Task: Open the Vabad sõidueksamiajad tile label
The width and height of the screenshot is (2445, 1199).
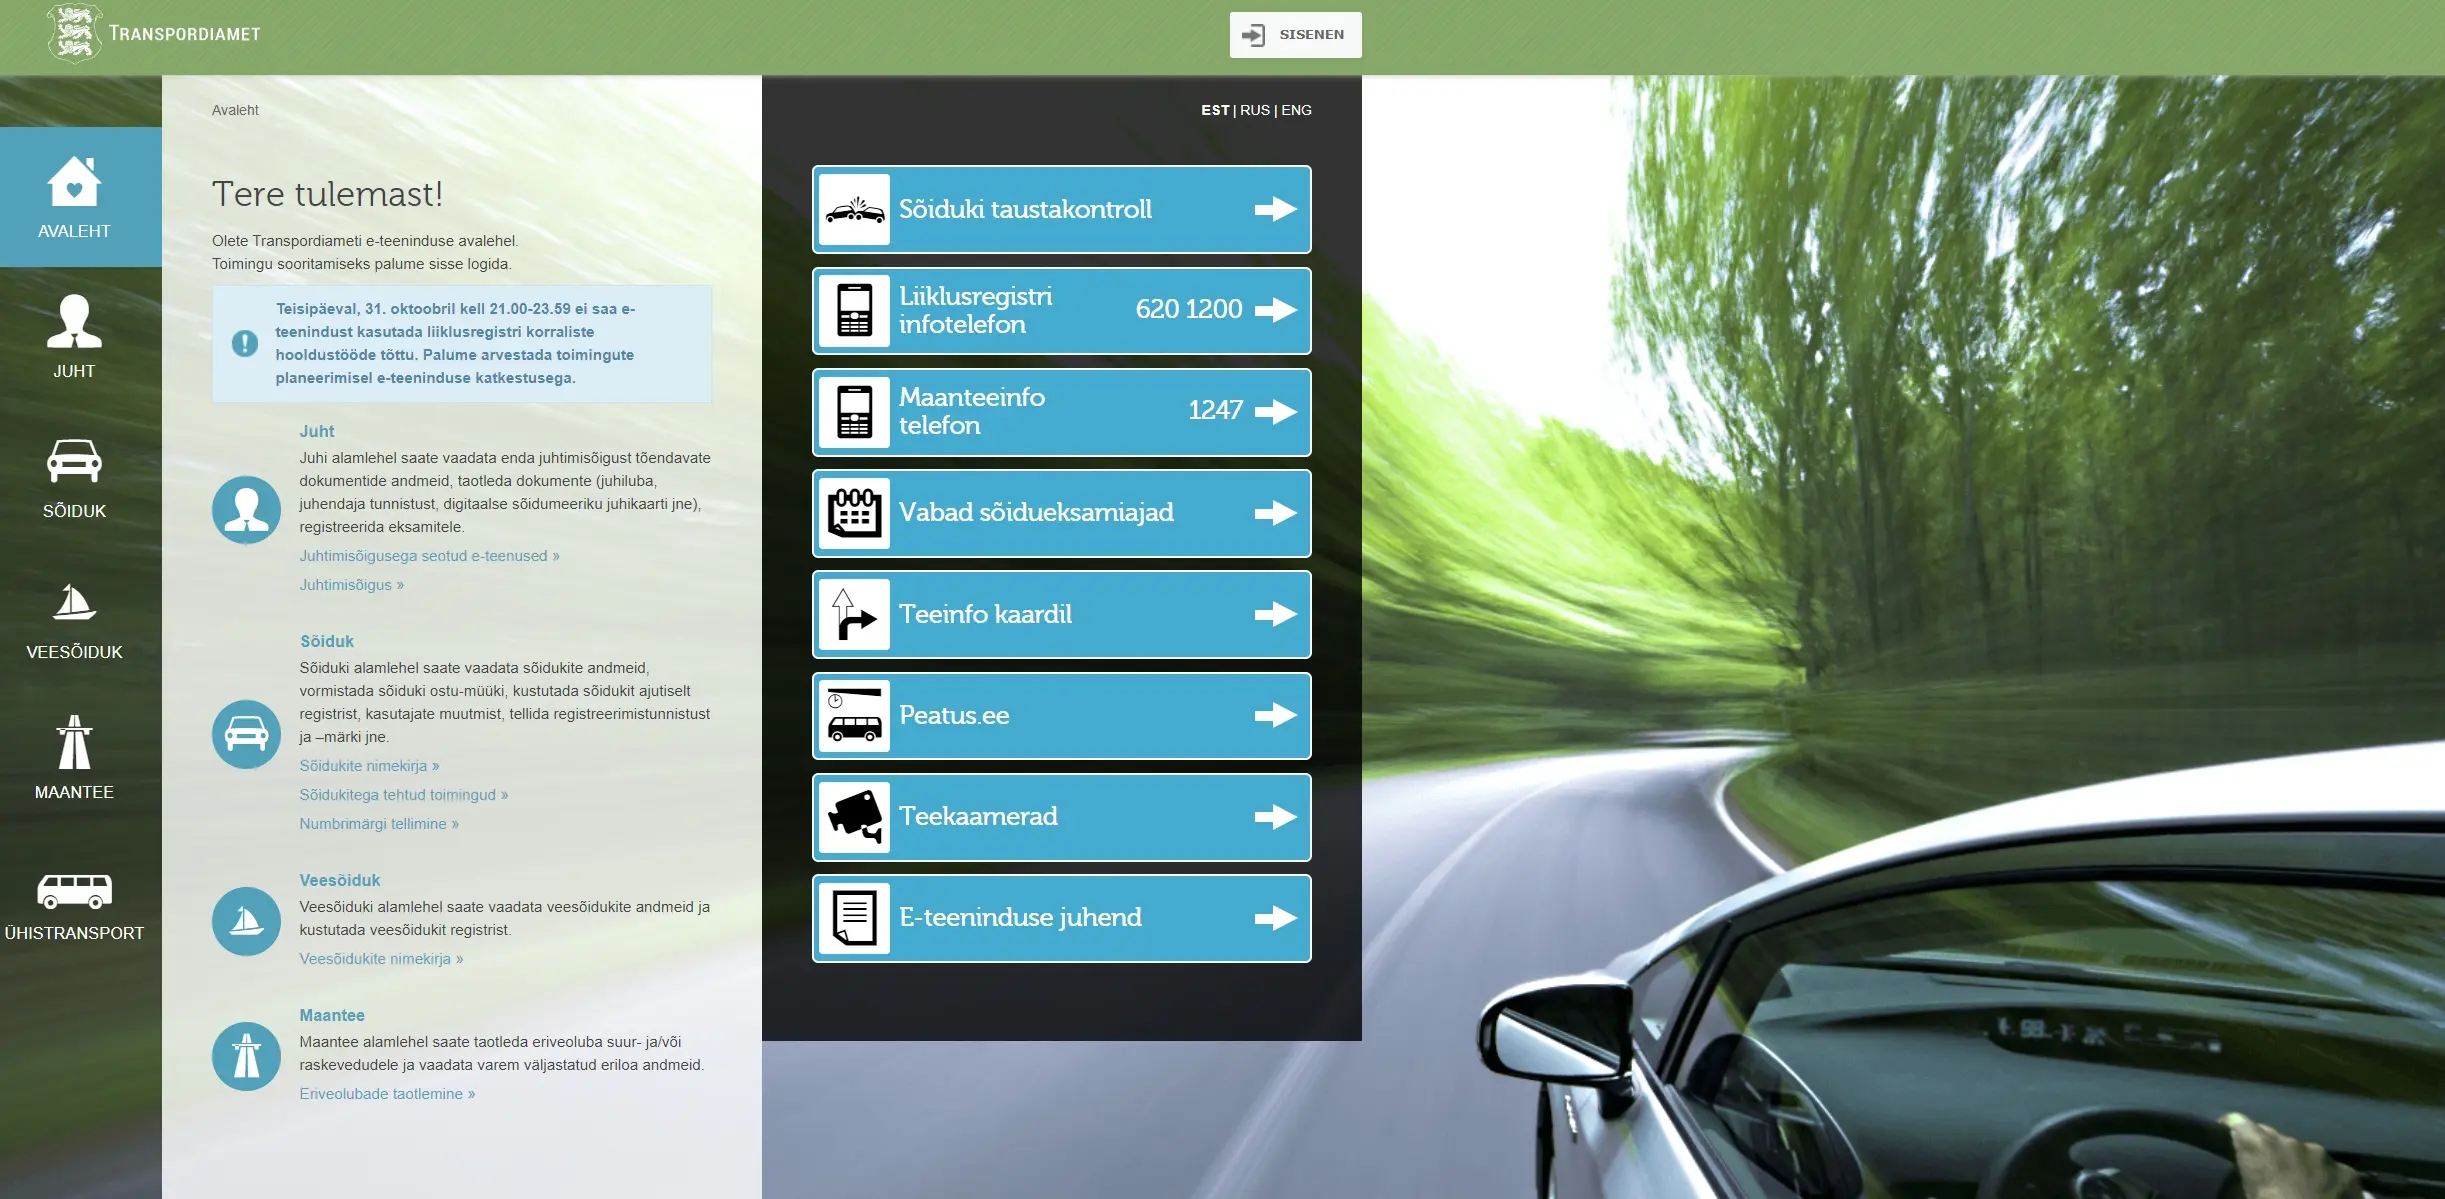Action: click(x=1036, y=512)
